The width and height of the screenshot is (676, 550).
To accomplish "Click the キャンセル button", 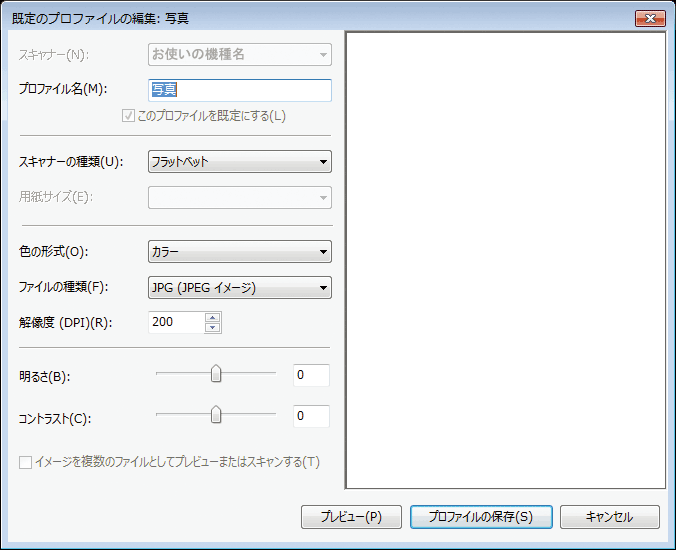I will [x=609, y=517].
